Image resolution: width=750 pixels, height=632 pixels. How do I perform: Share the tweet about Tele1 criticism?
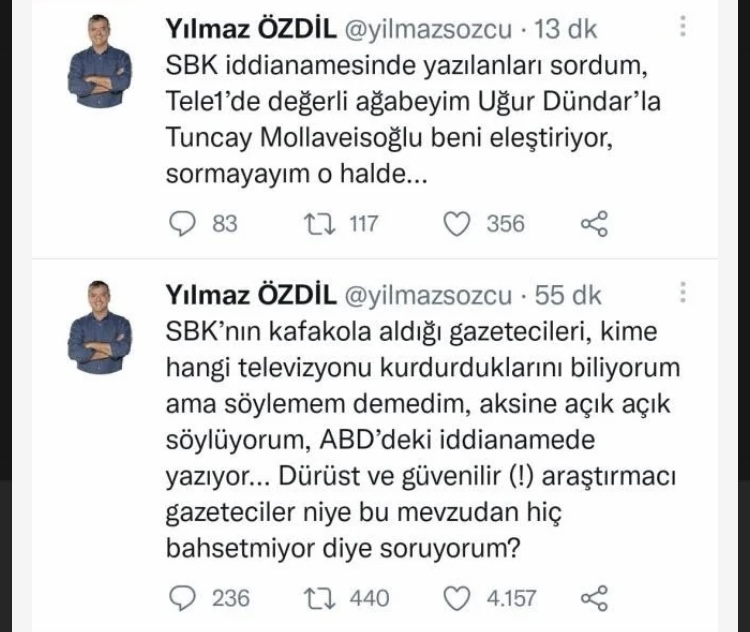(594, 223)
